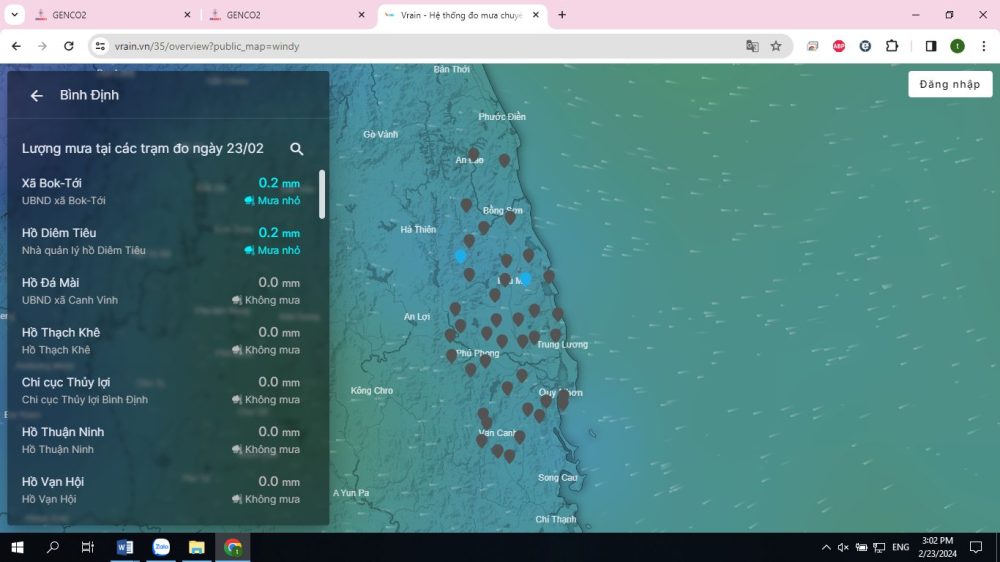Toggle the browser side panel
Image resolution: width=1000 pixels, height=562 pixels.
[931, 46]
